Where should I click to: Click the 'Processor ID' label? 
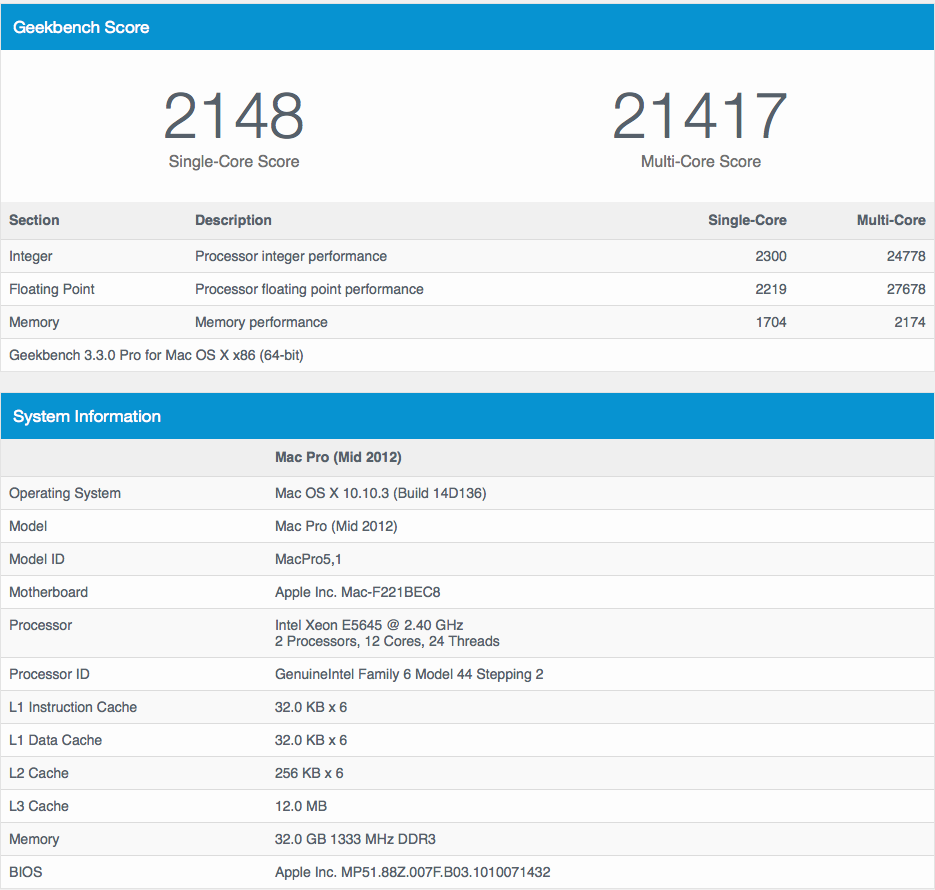(x=49, y=674)
